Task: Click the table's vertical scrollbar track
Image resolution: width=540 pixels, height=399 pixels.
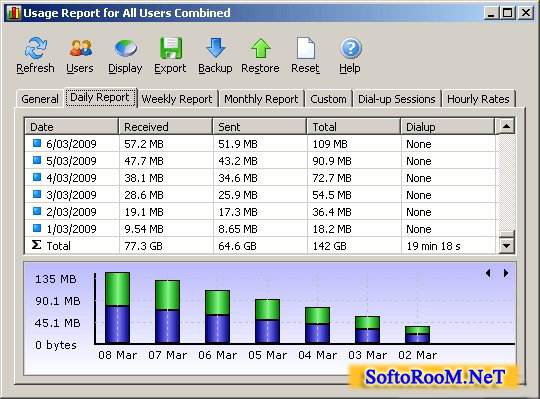Action: pyautogui.click(x=506, y=182)
